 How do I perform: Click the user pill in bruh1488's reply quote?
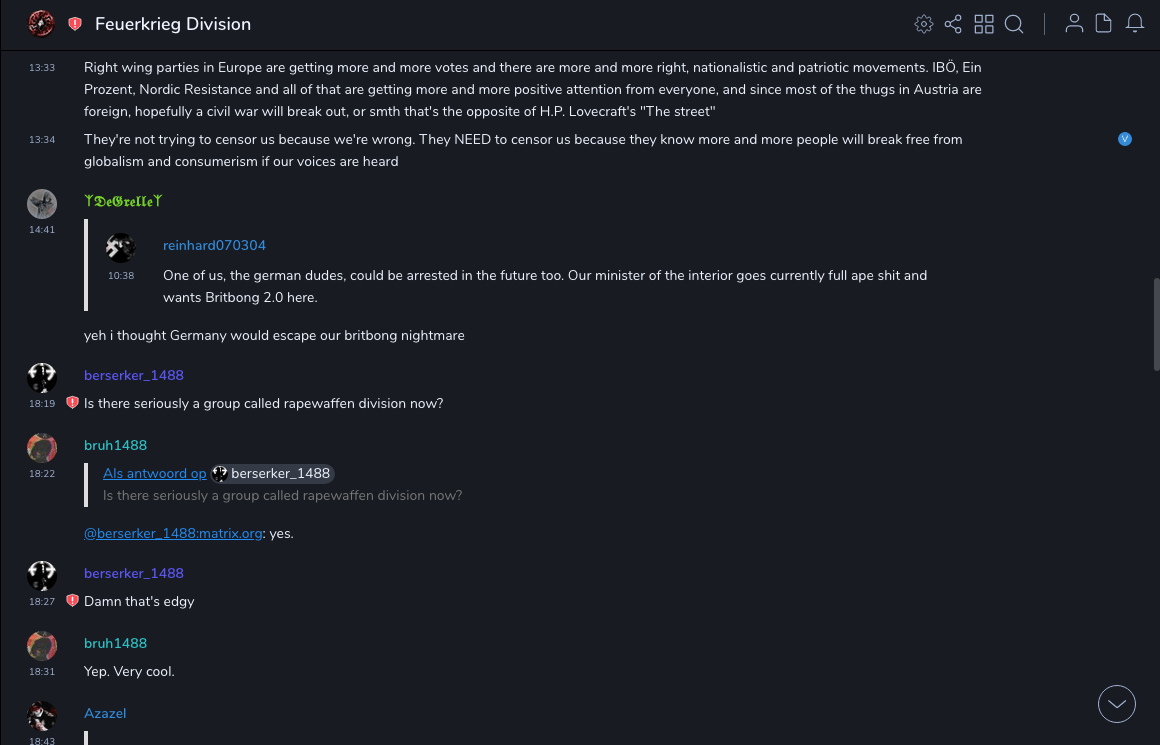[272, 473]
